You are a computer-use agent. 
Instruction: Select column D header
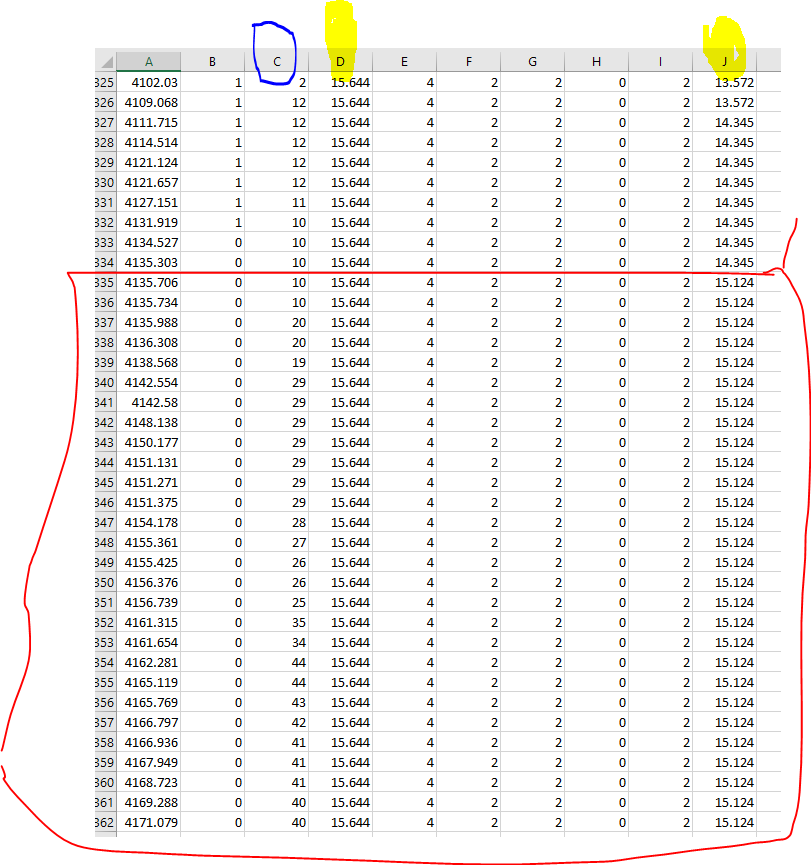[340, 62]
